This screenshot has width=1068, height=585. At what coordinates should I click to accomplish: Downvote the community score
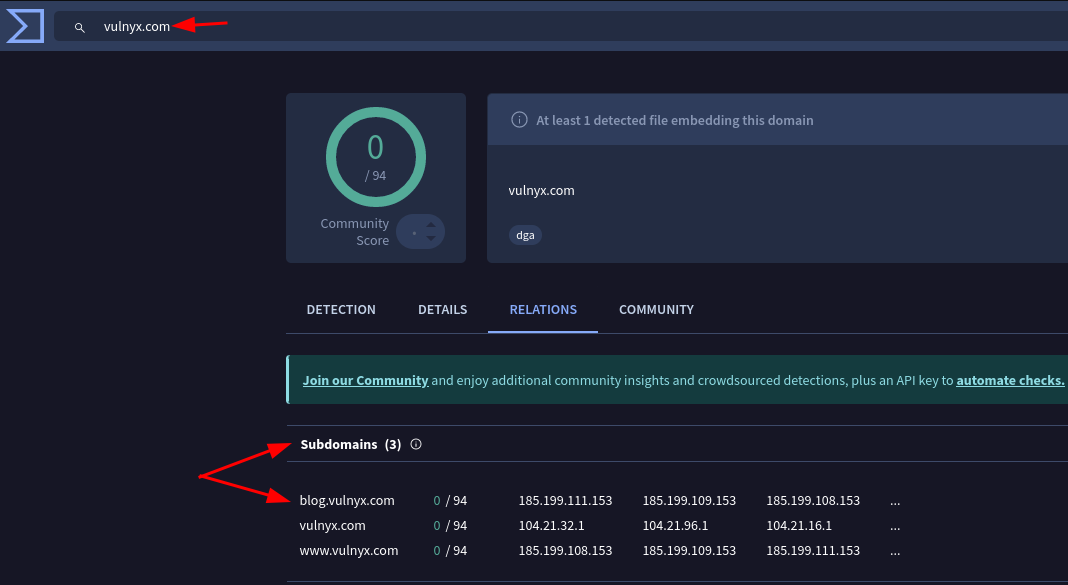(431, 239)
